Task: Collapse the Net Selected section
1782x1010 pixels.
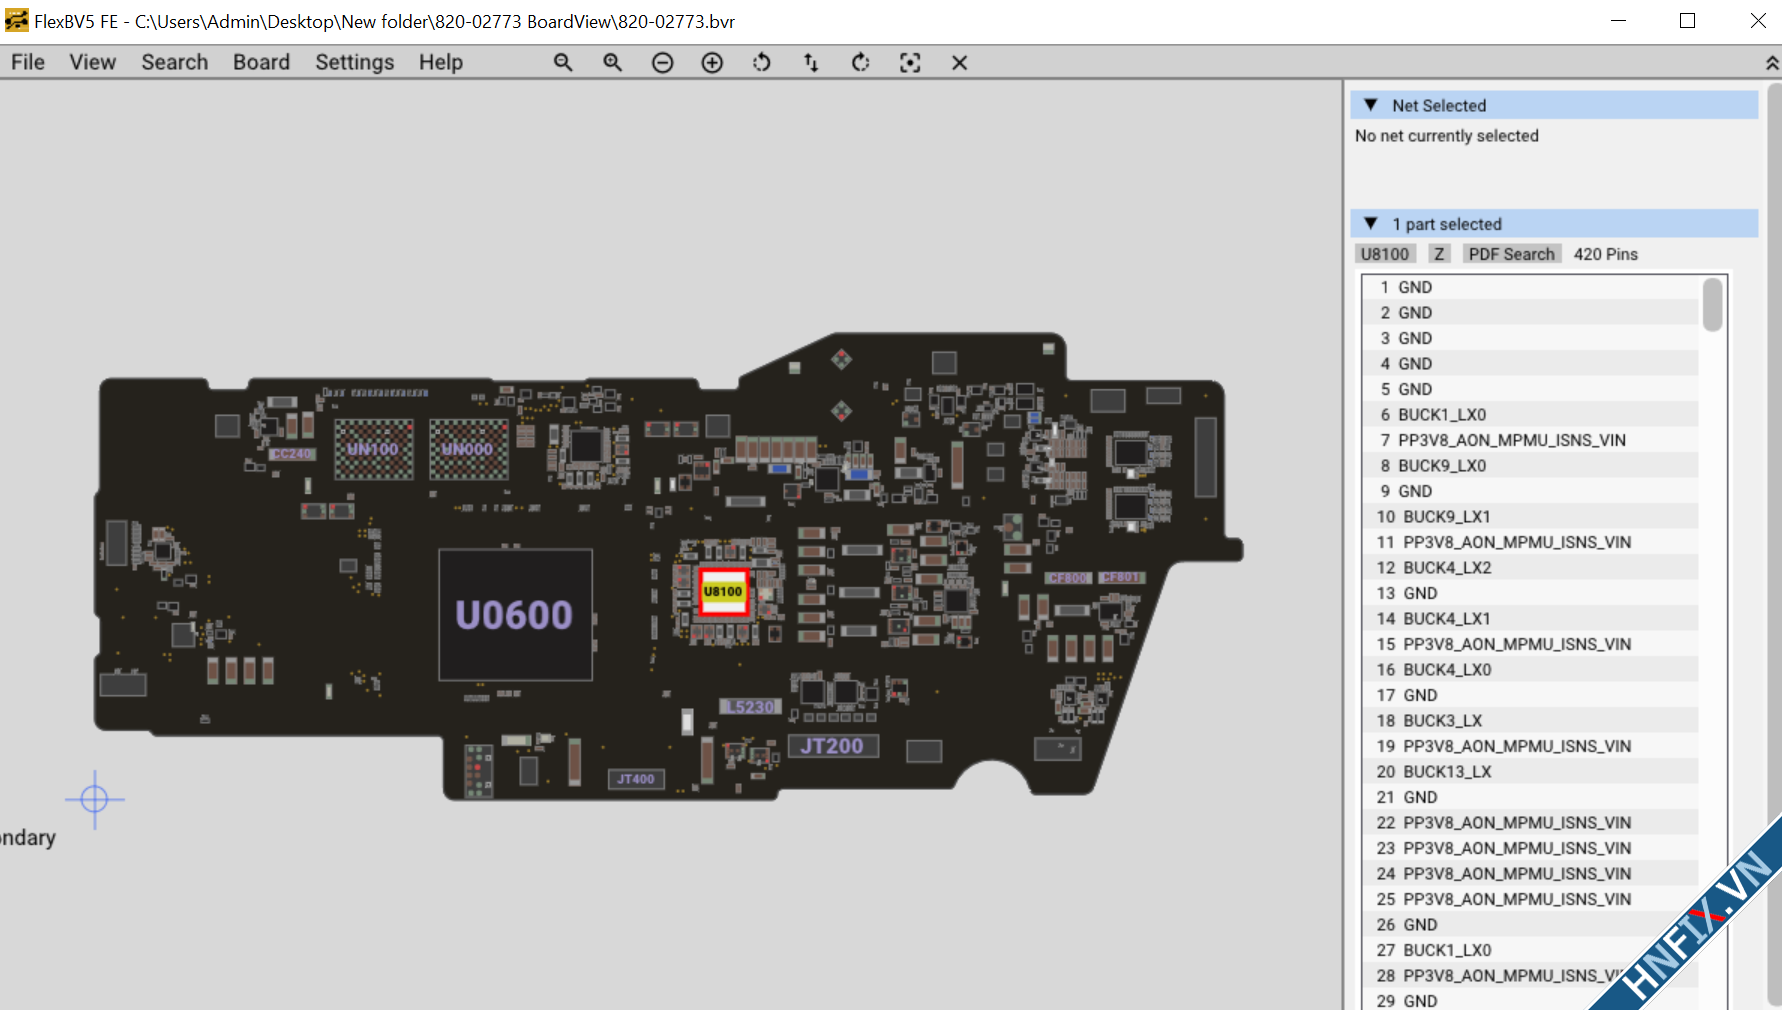Action: point(1371,105)
